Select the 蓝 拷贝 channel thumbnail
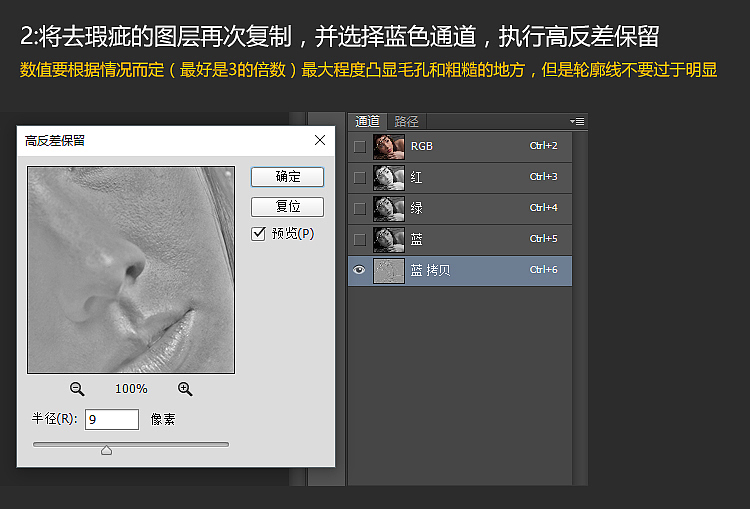750x509 pixels. 388,271
